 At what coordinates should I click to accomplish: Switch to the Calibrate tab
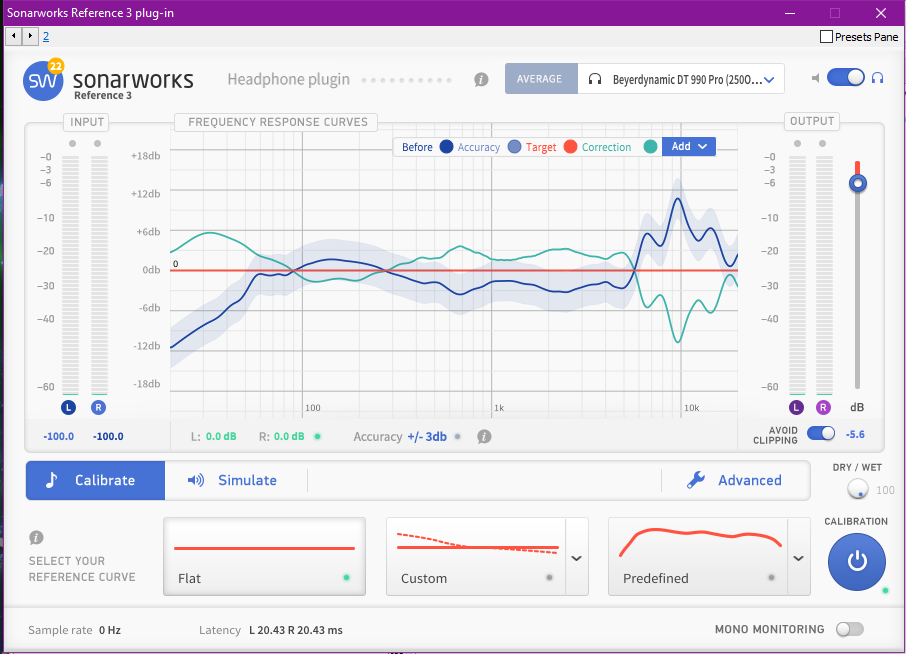(95, 480)
